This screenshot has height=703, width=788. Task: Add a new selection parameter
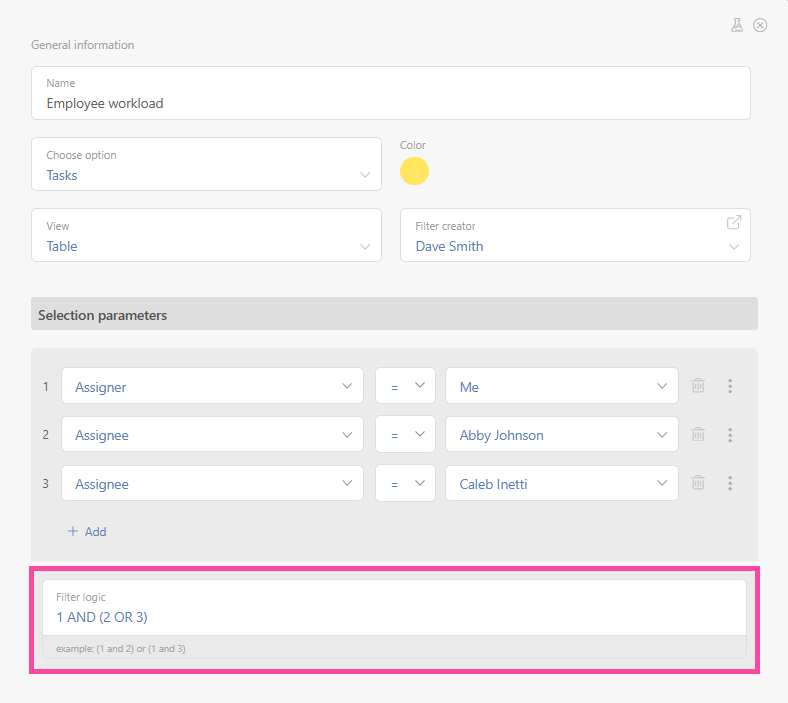click(x=87, y=532)
